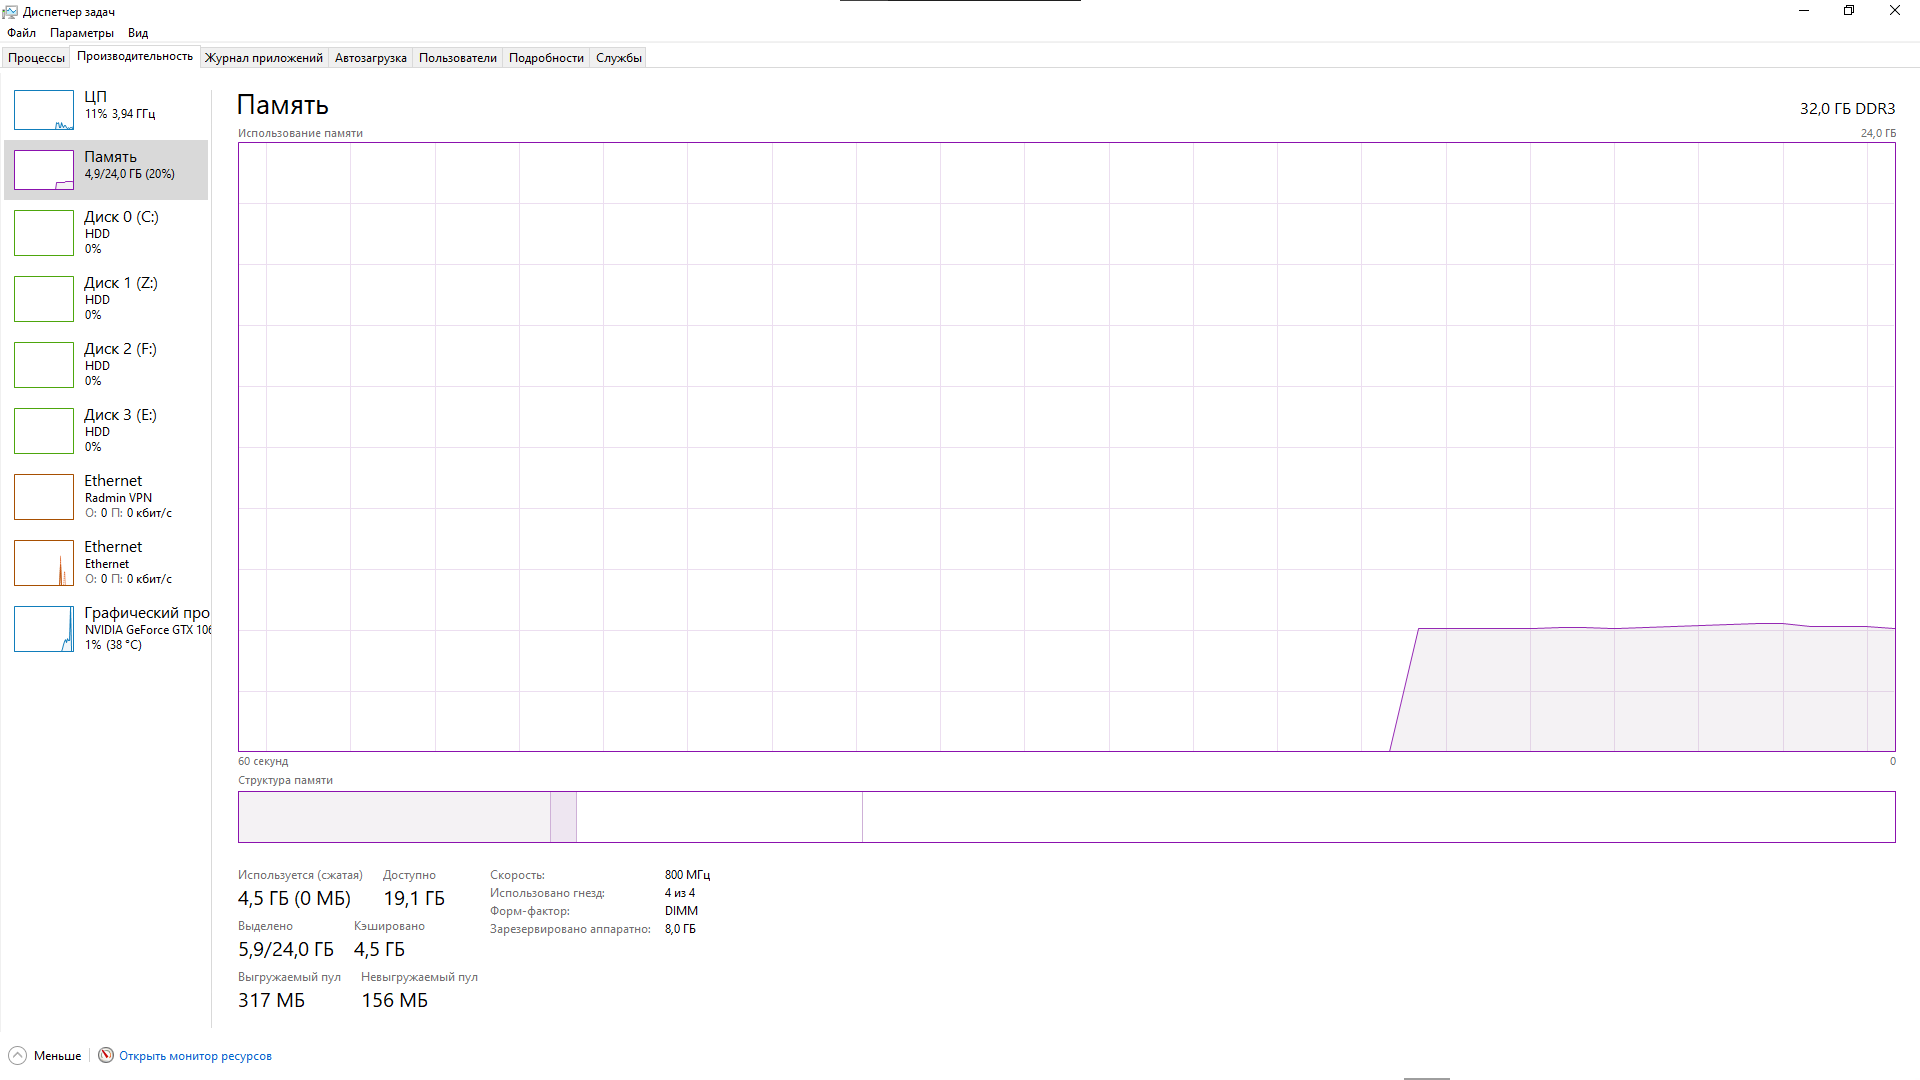Click the 4,5 ГБ (0 МБ) in-use value
The image size is (1920, 1080).
tap(294, 898)
